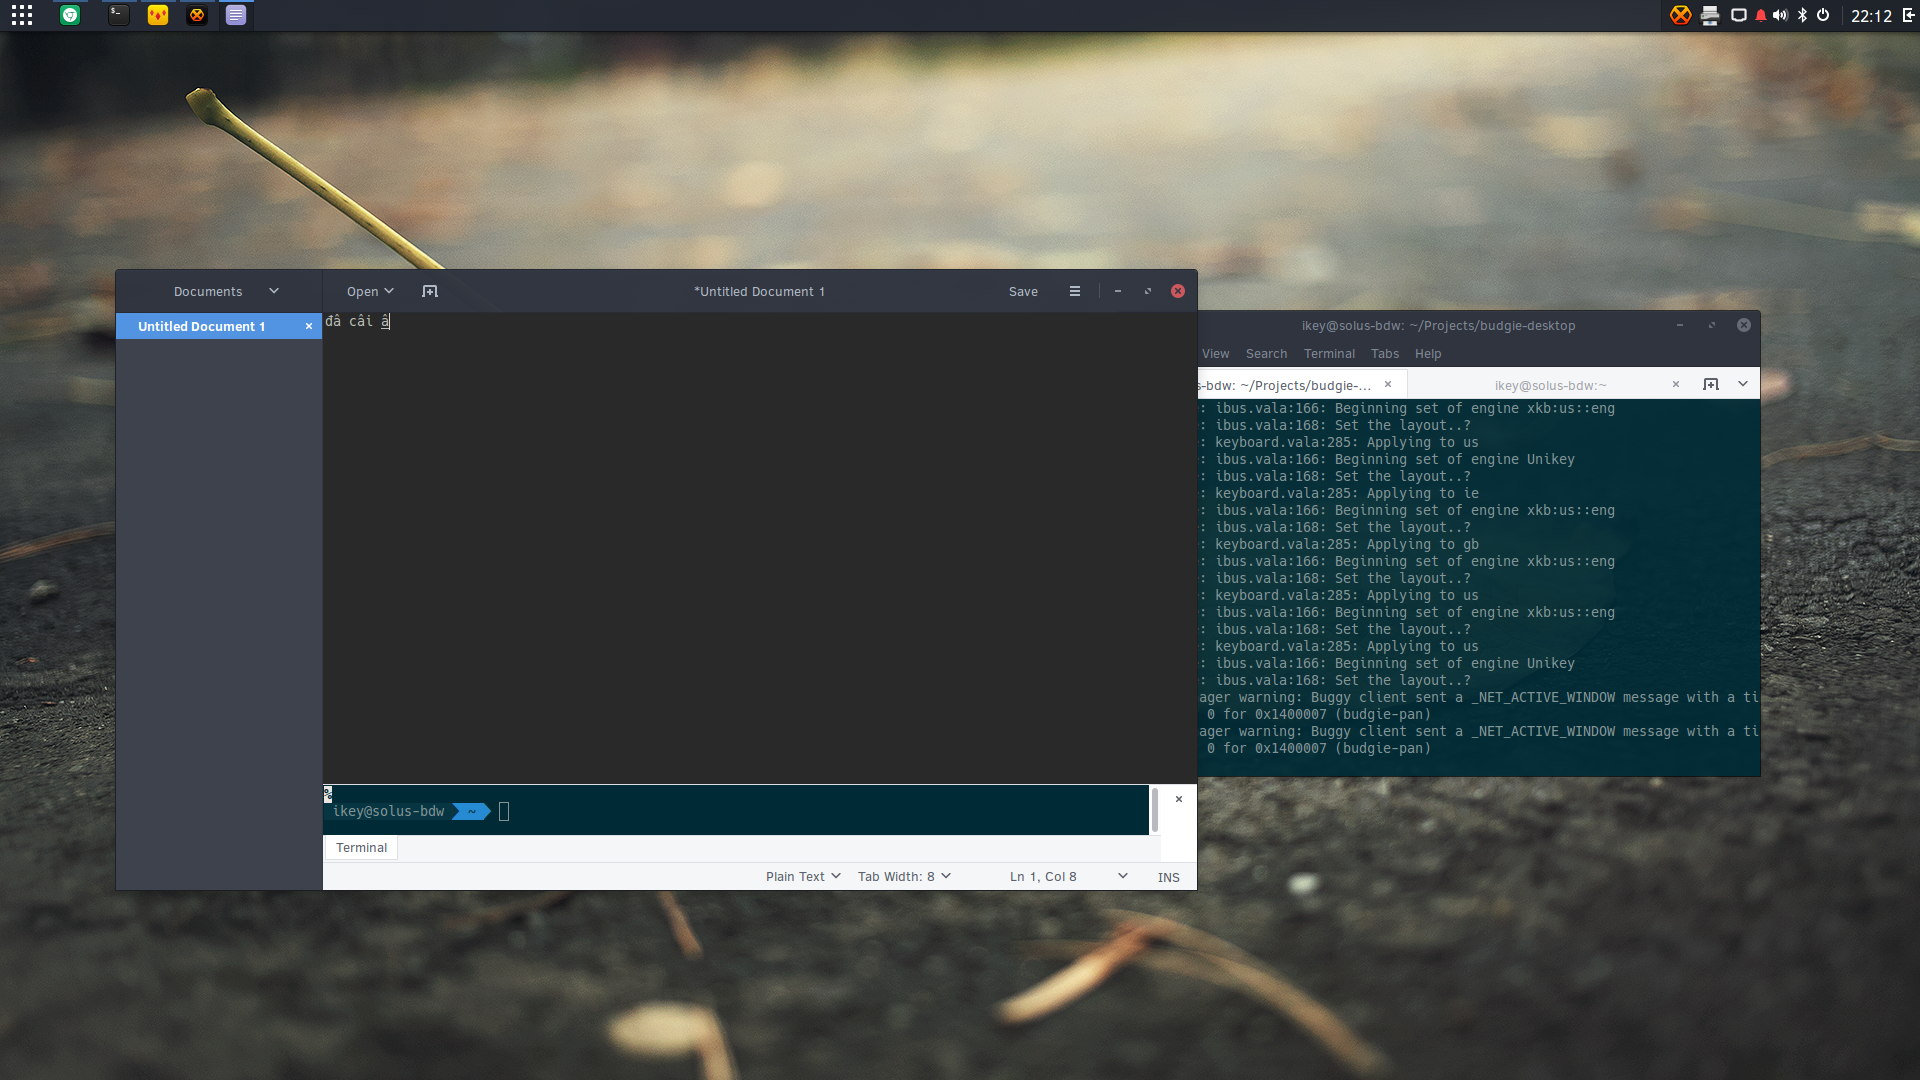Switch to the ikey@solus-bdw:~ terminal tab
1920x1080 pixels.
pos(1550,385)
